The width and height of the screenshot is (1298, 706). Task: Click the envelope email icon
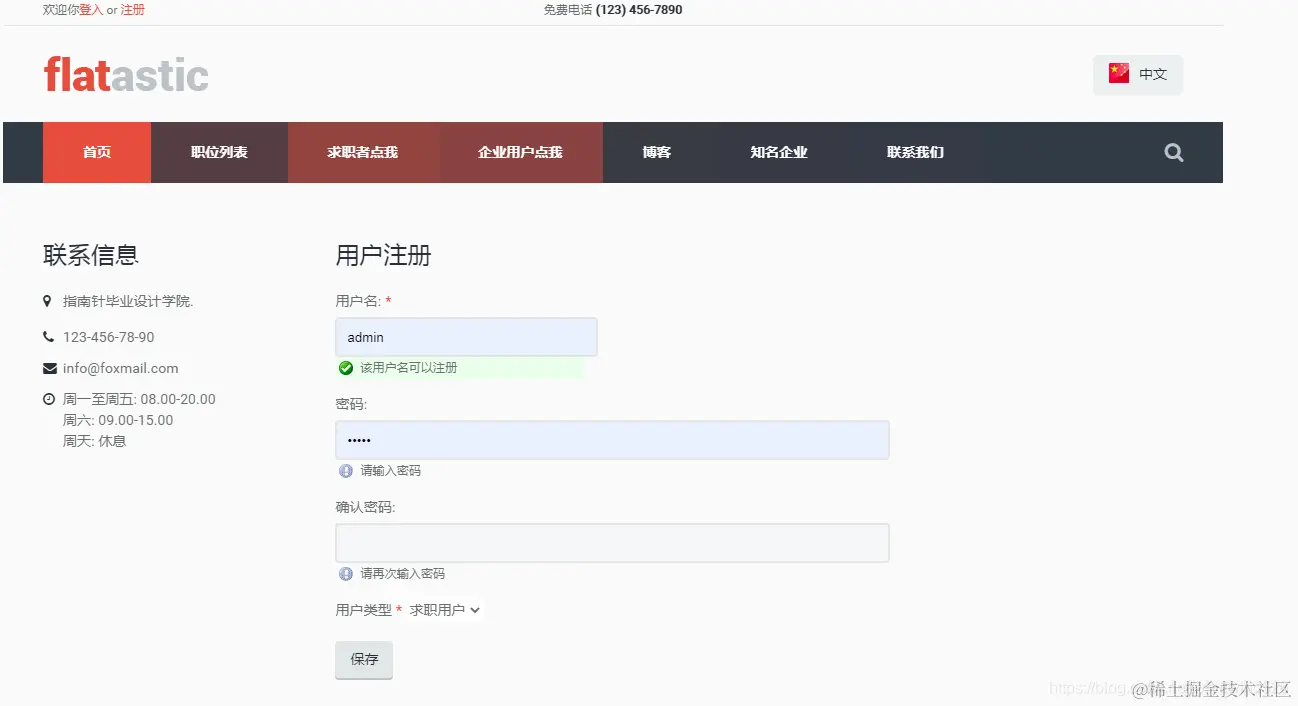pyautogui.click(x=49, y=368)
